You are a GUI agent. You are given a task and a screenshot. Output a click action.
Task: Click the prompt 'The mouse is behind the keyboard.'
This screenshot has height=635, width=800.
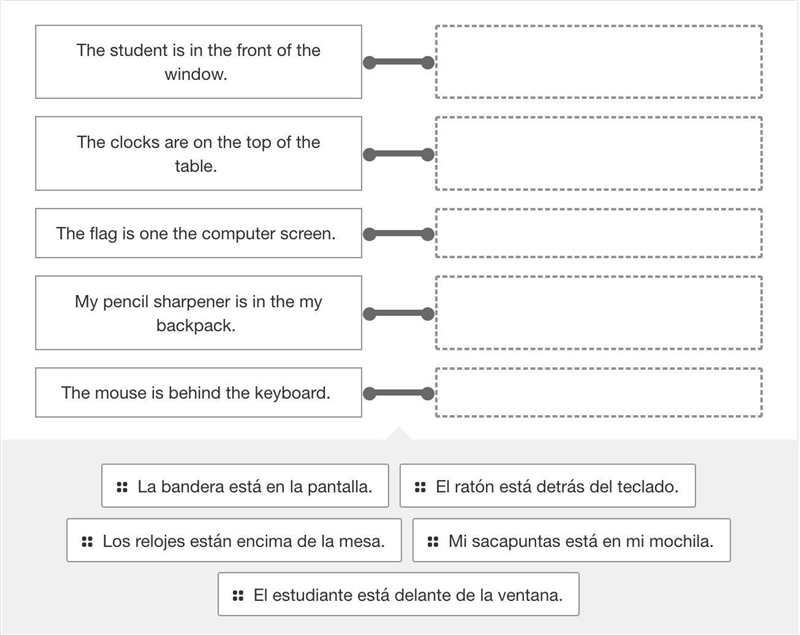click(198, 392)
